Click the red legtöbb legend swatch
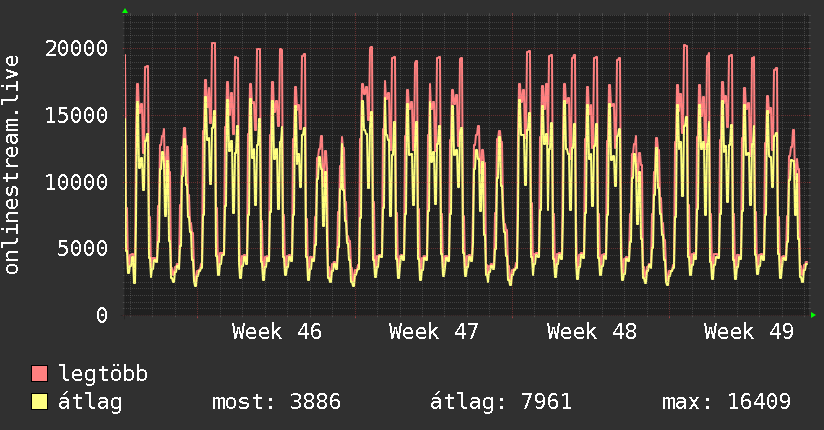Screen dimensions: 824x430 [40, 375]
